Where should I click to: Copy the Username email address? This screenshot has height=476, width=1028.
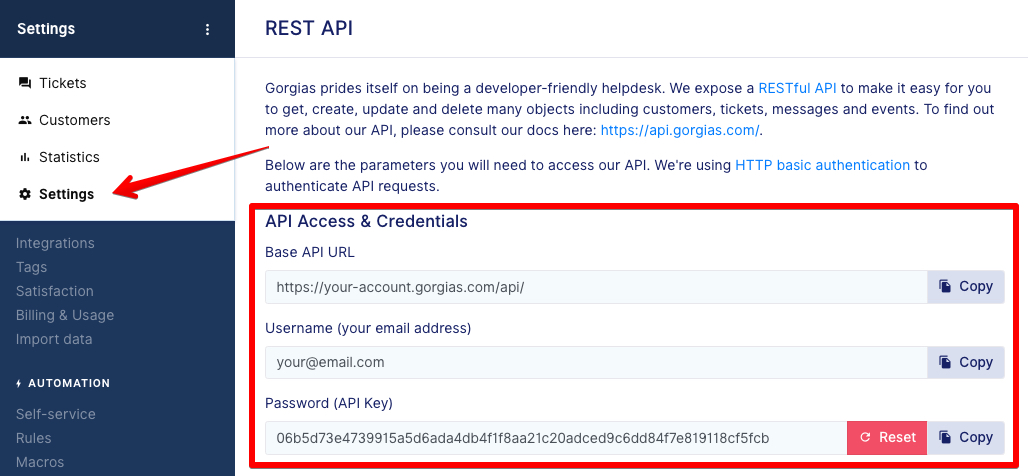click(966, 363)
